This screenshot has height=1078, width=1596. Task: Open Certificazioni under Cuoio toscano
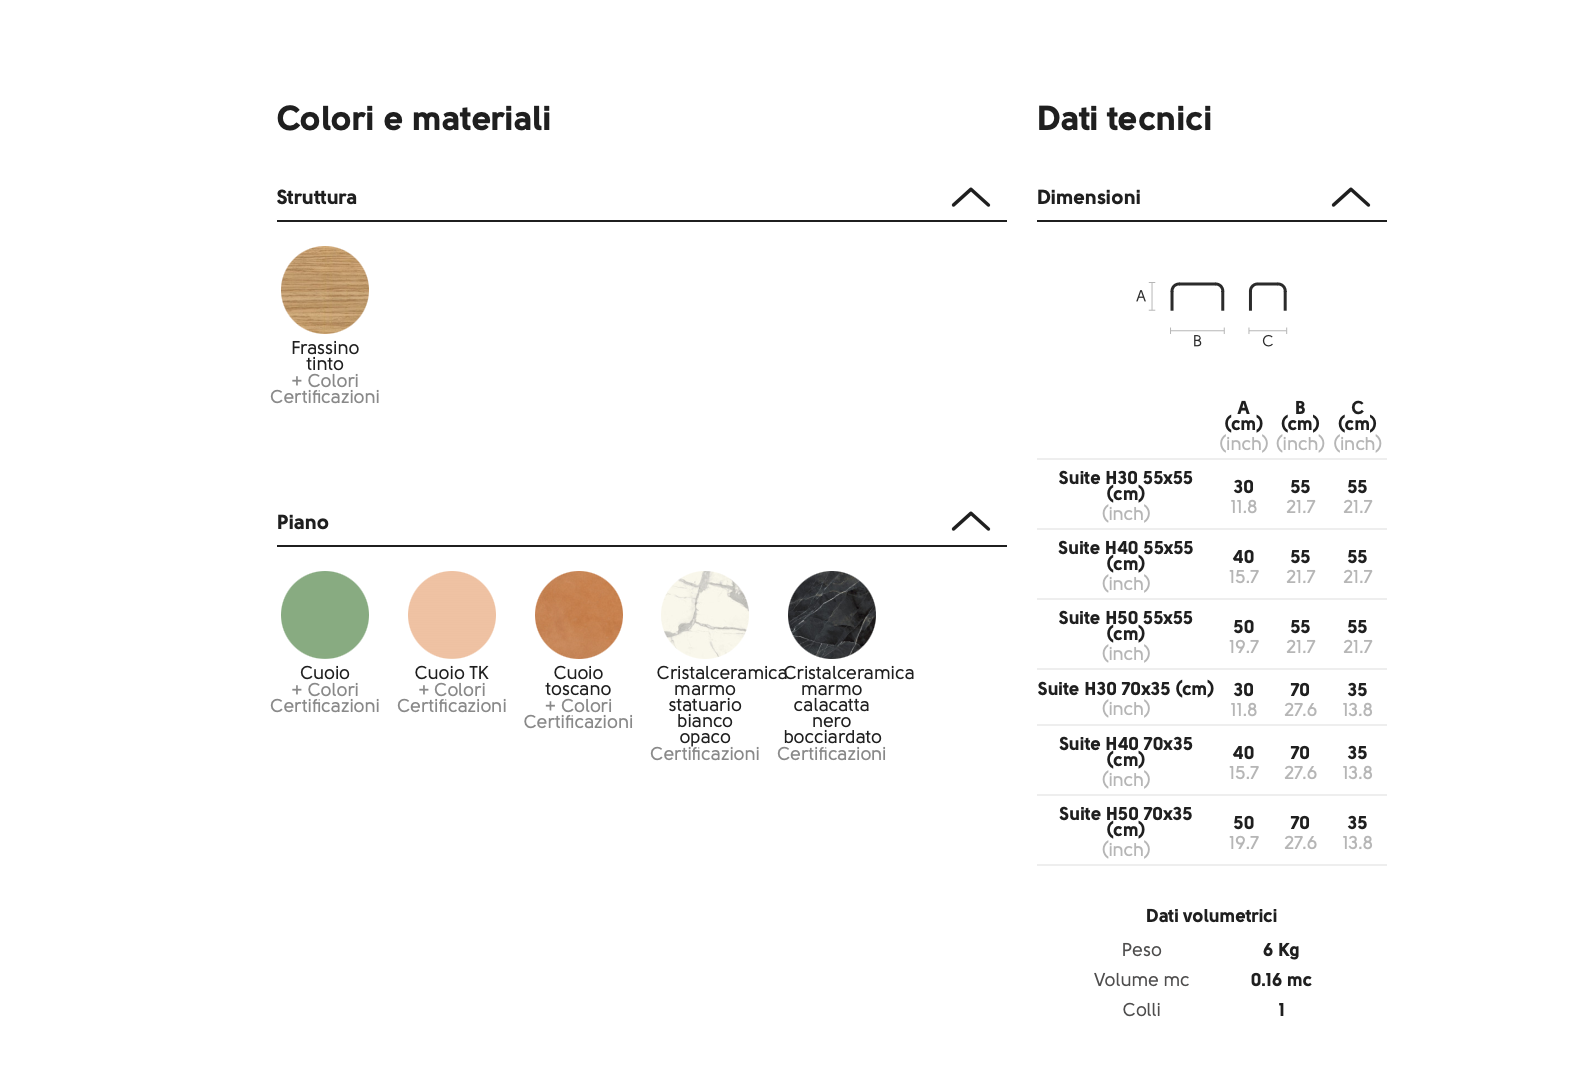tap(578, 722)
